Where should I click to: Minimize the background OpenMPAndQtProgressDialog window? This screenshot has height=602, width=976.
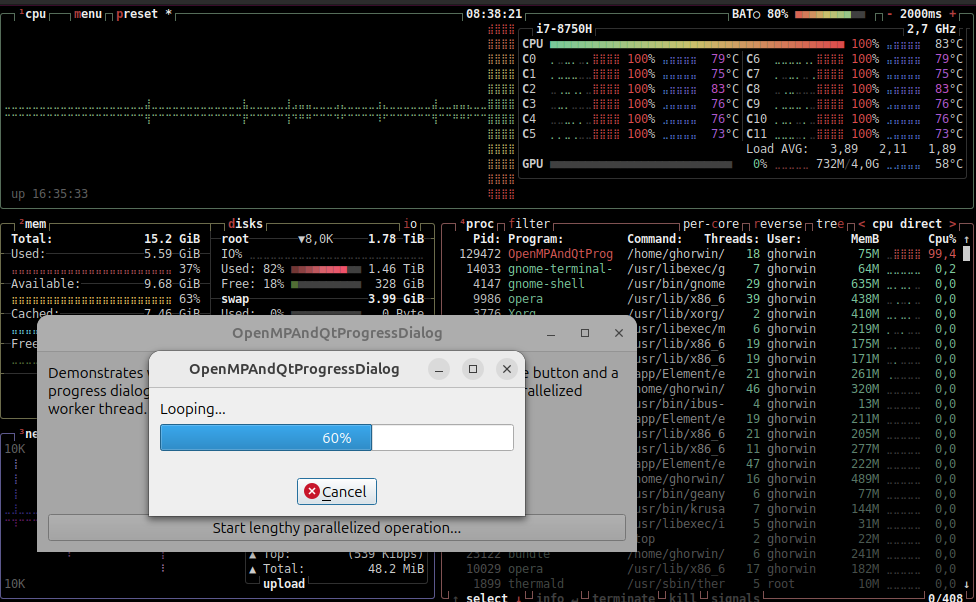(551, 333)
